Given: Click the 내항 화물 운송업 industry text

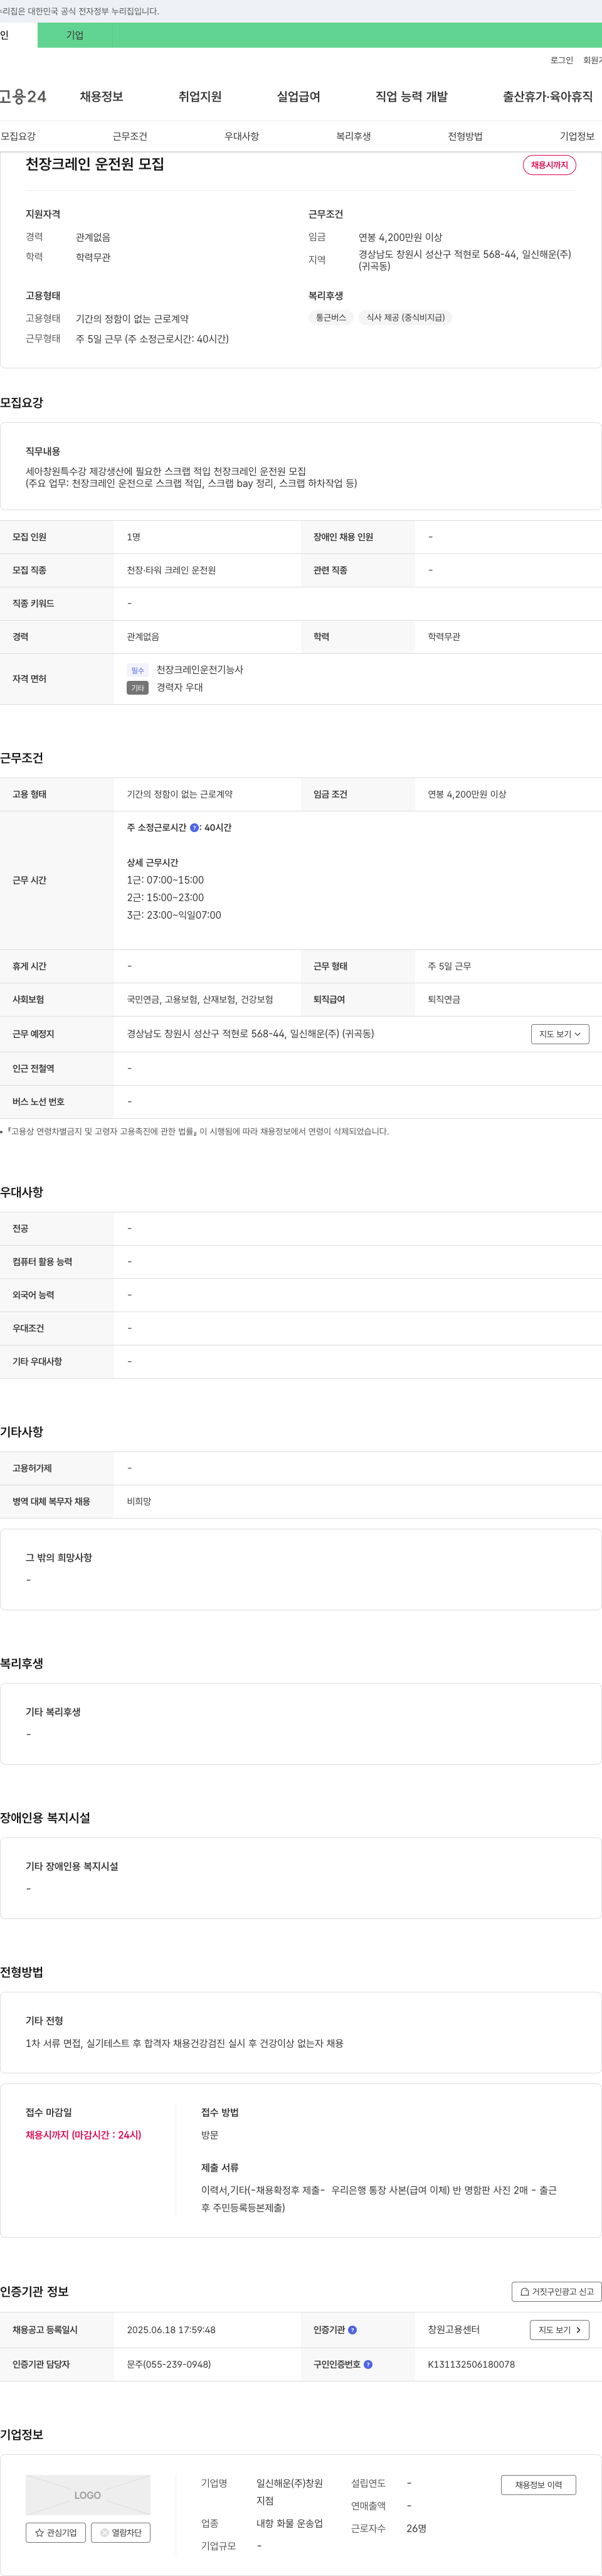Looking at the screenshot, I should coord(290,2524).
